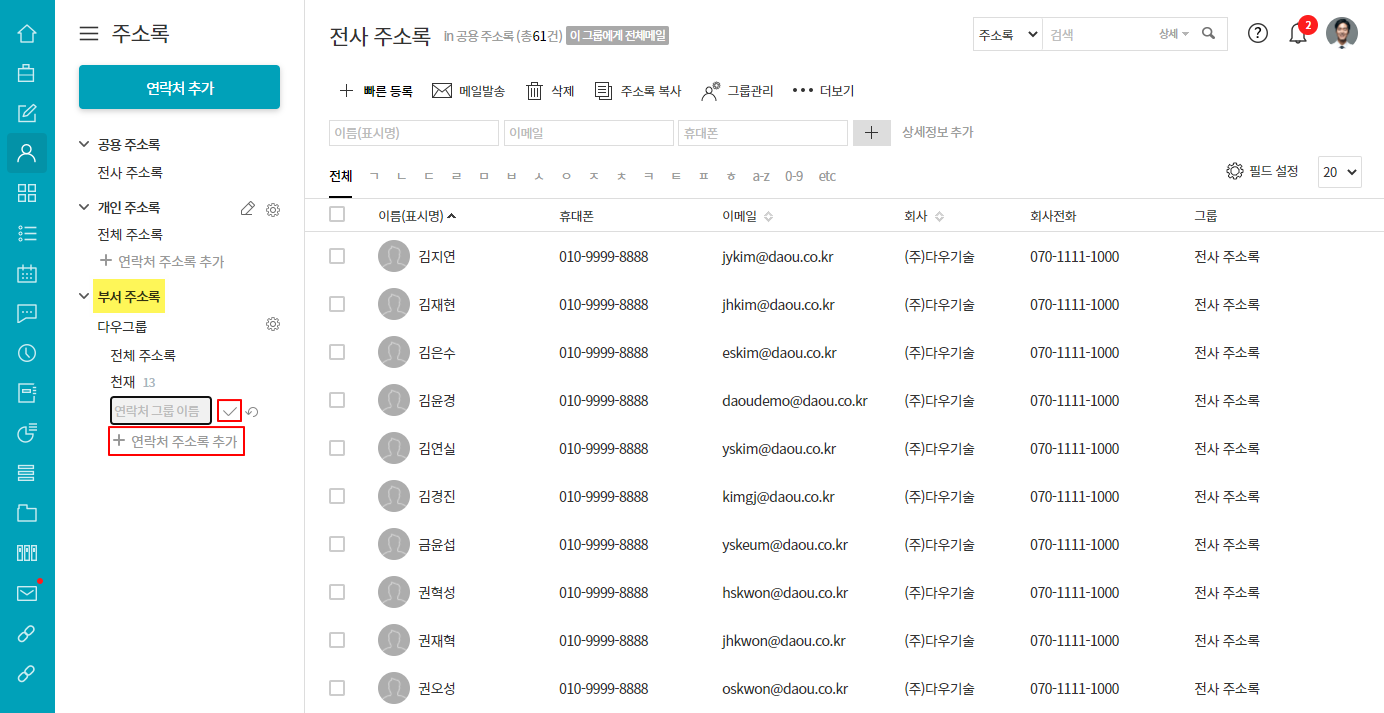Open the mail icon in left sidebar
Screen dimensions: 1384x713
(27, 593)
